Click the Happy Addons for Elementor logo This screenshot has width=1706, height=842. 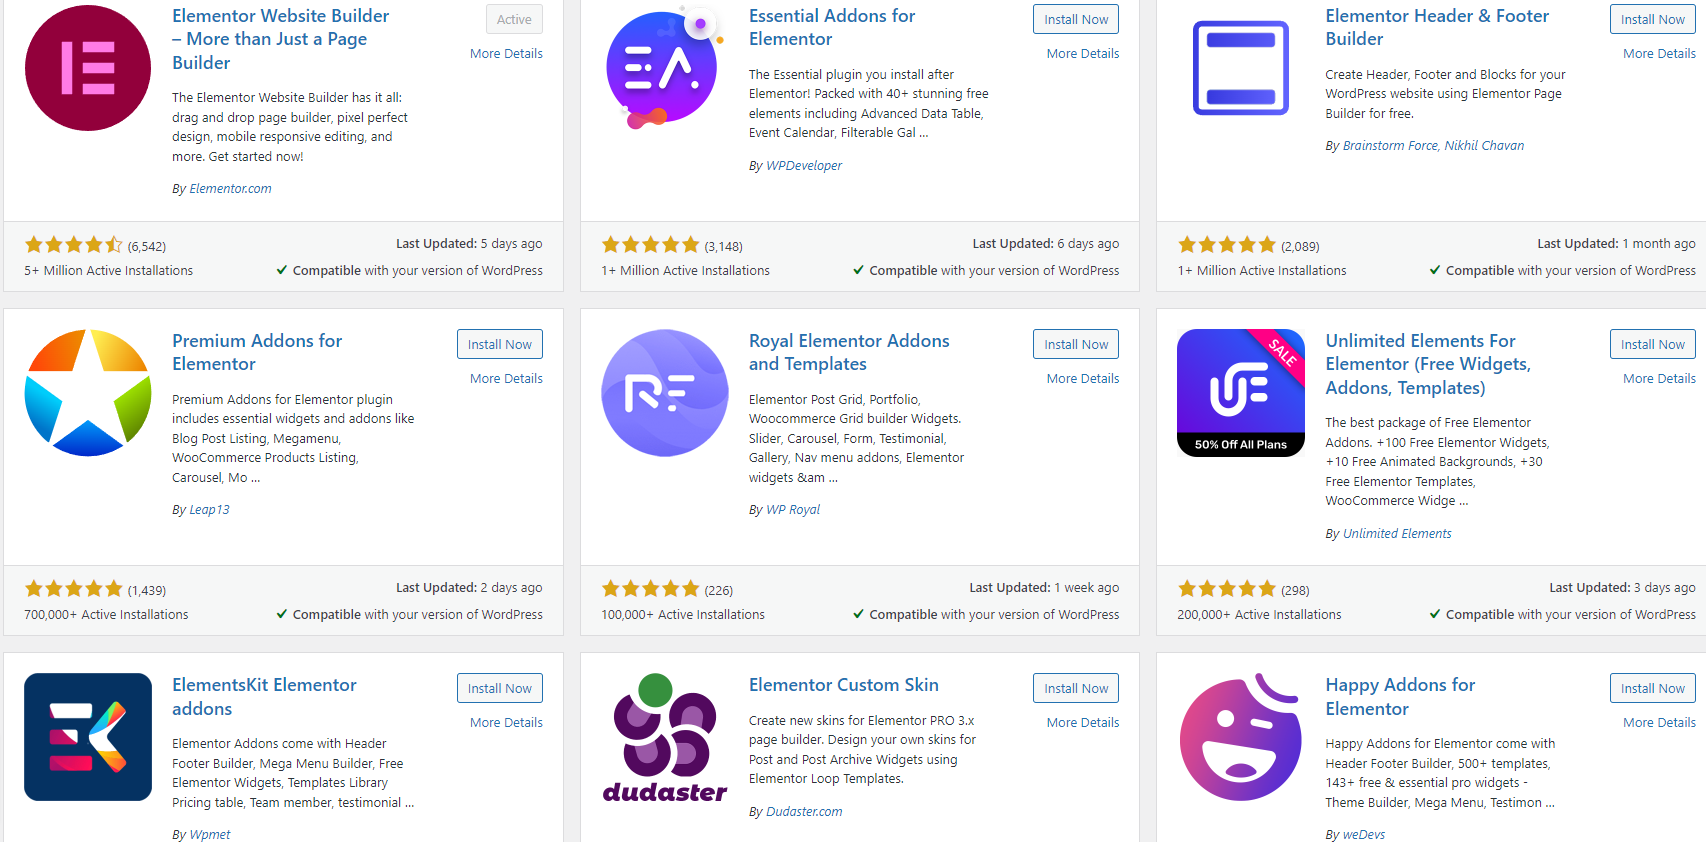(x=1240, y=737)
